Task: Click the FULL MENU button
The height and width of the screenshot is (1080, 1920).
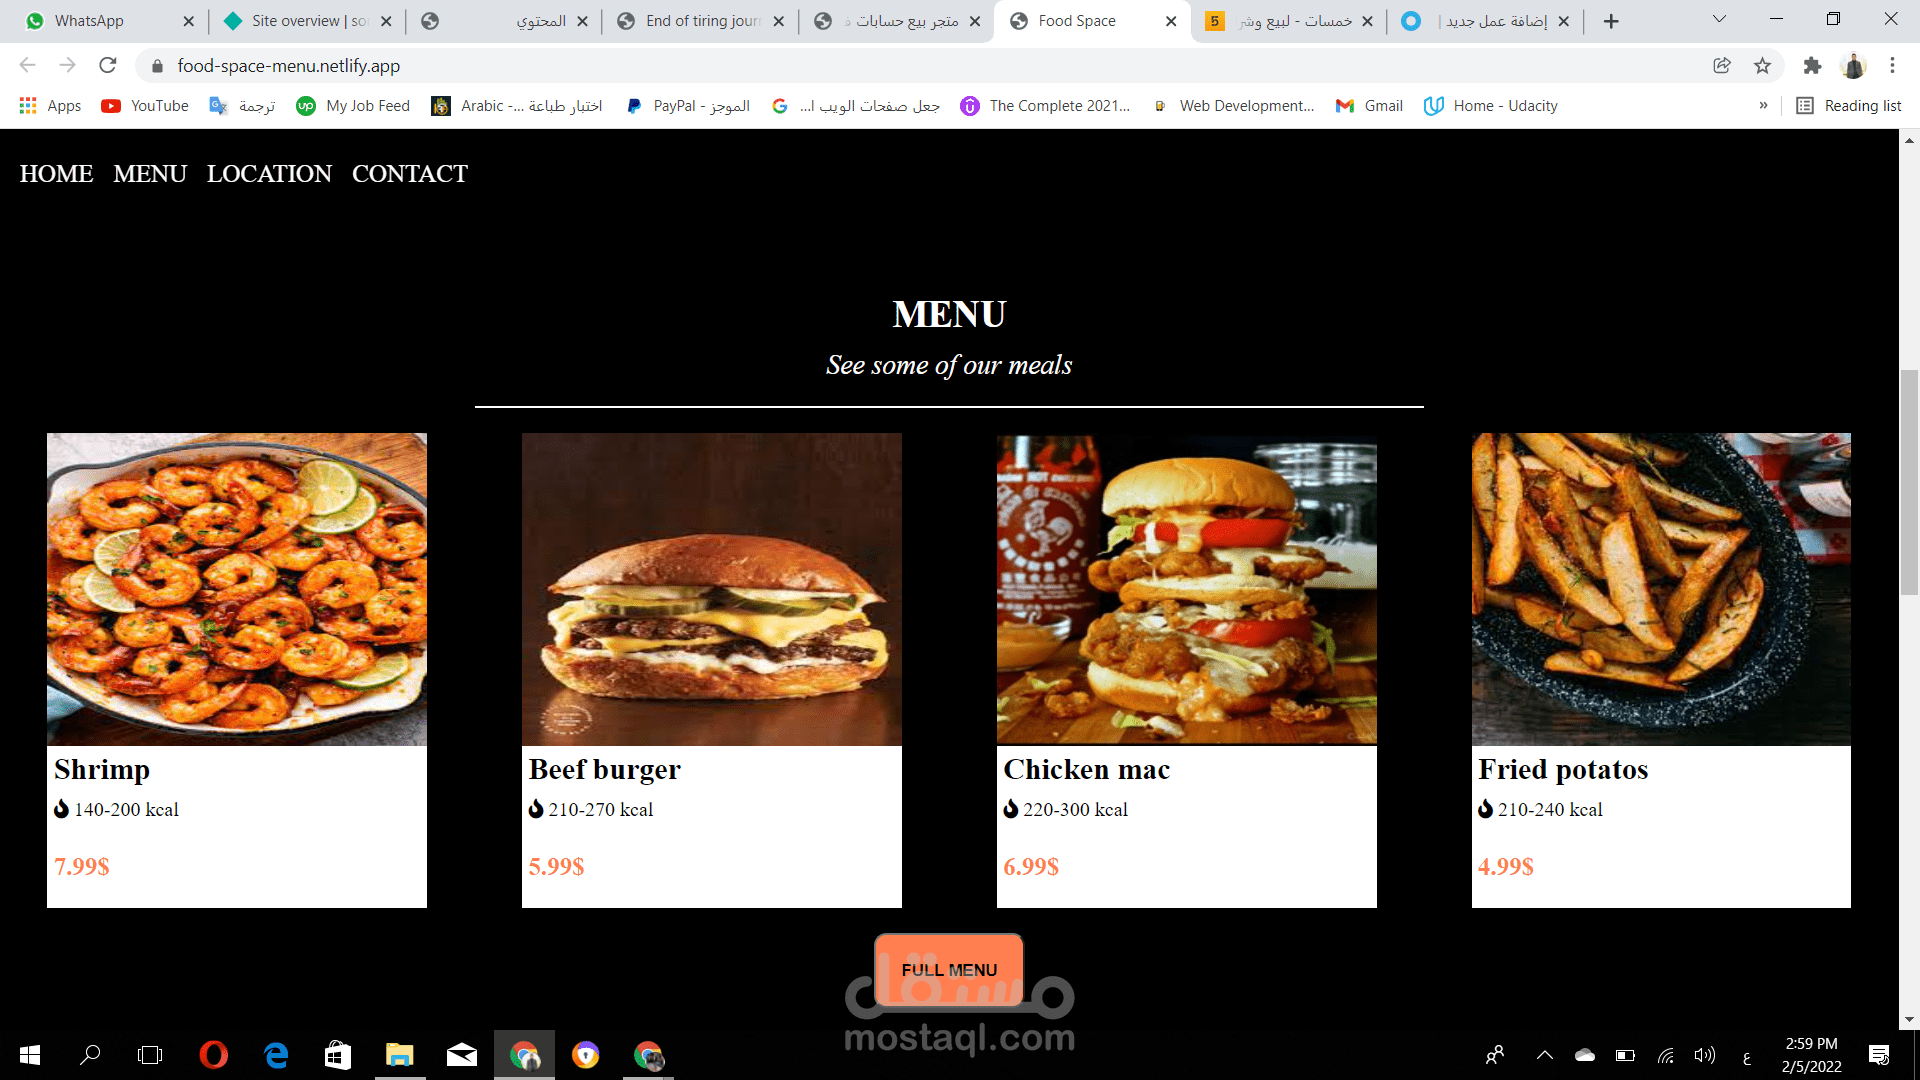Action: (x=949, y=969)
